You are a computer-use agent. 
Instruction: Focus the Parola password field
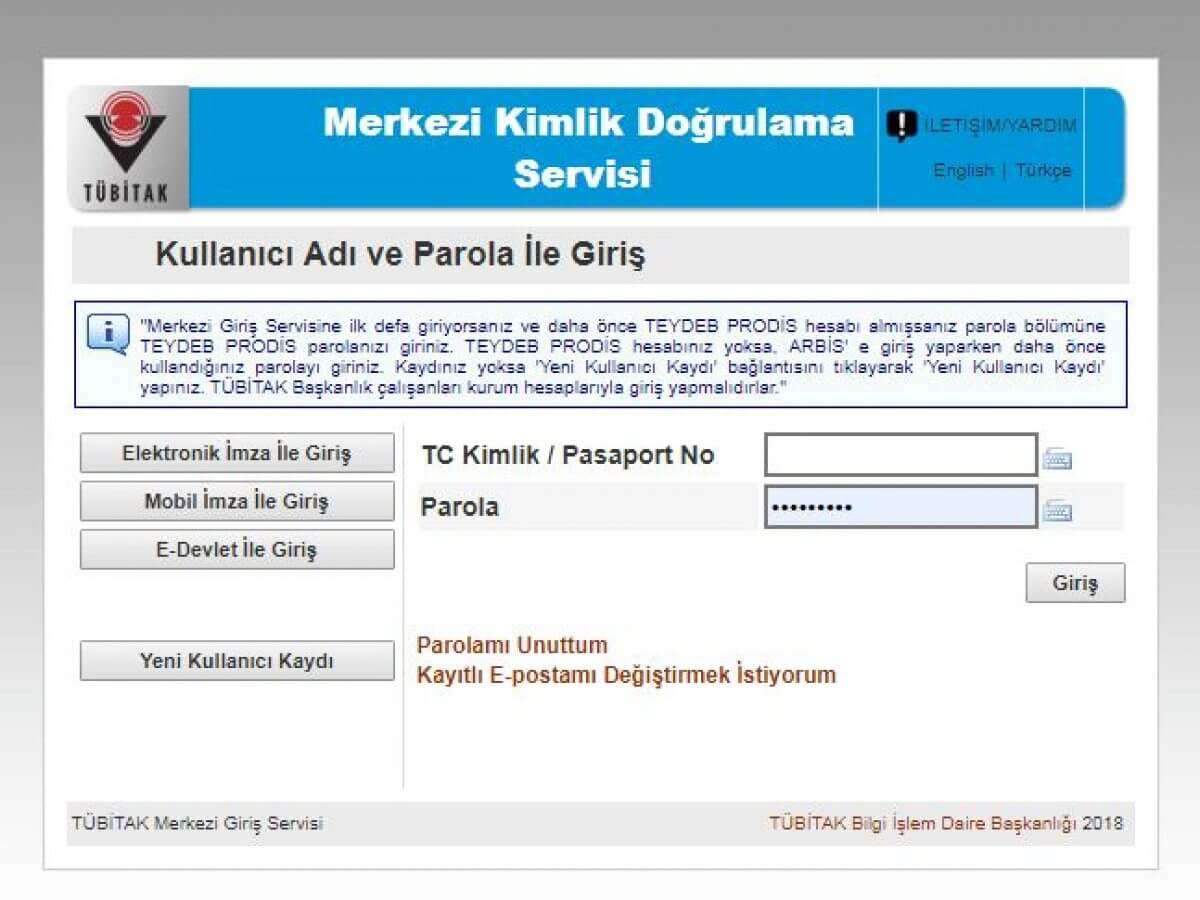click(x=901, y=507)
